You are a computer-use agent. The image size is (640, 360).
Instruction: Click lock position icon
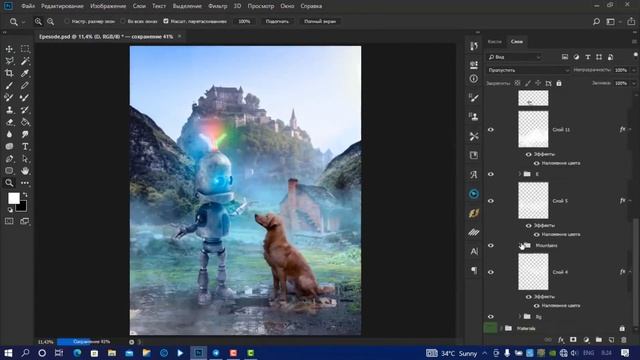coord(538,83)
